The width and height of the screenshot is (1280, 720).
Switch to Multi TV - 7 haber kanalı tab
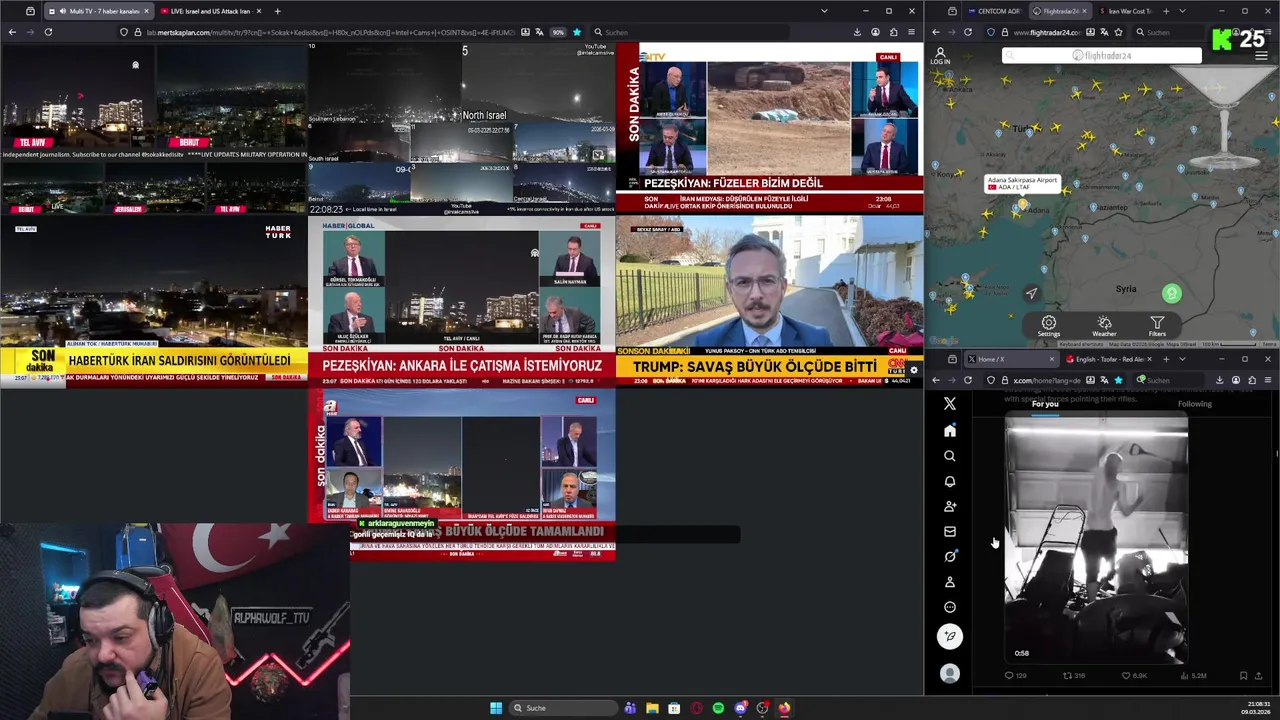97,11
